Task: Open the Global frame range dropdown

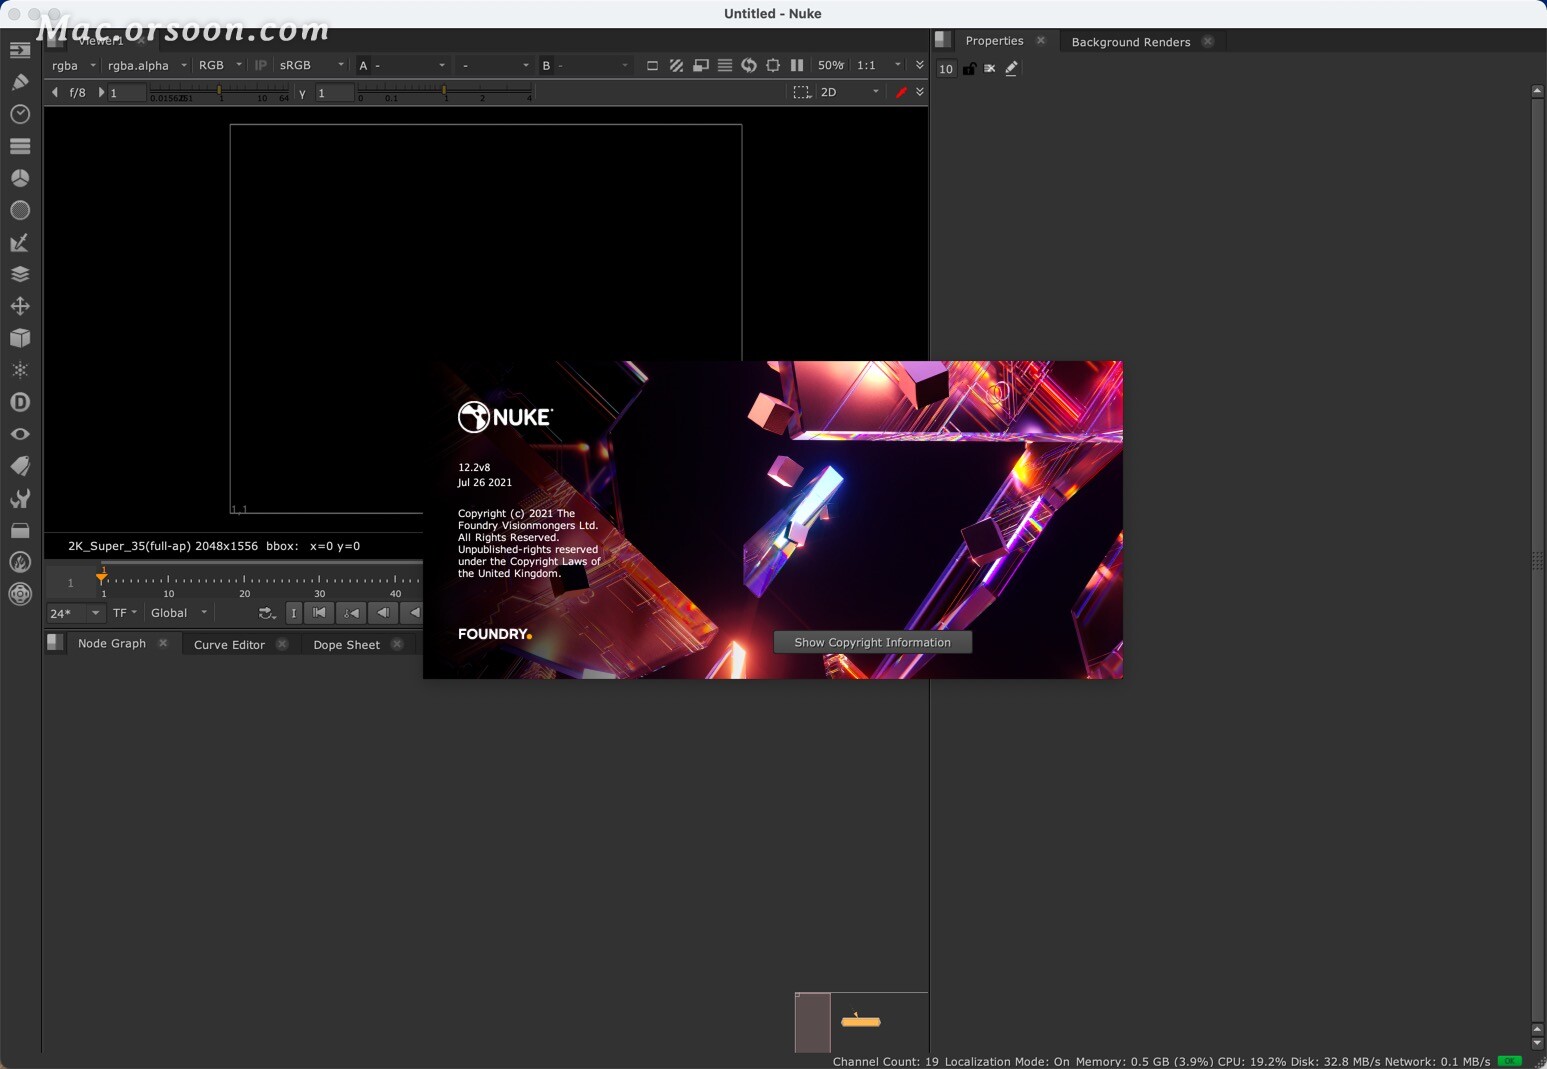Action: point(179,613)
